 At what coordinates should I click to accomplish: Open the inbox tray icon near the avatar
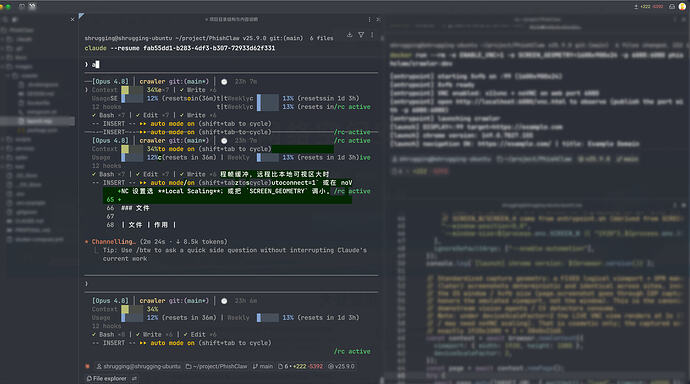click(x=672, y=7)
